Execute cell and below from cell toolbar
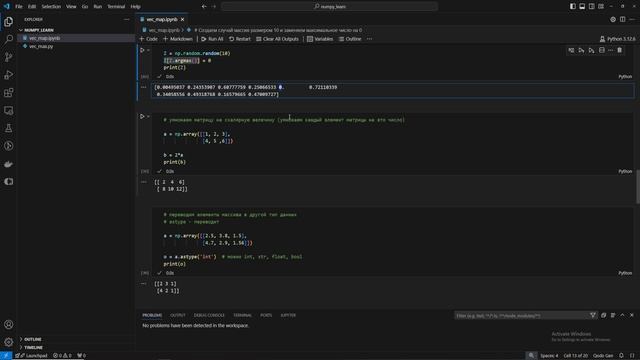This screenshot has height=360, width=640. coord(591,50)
